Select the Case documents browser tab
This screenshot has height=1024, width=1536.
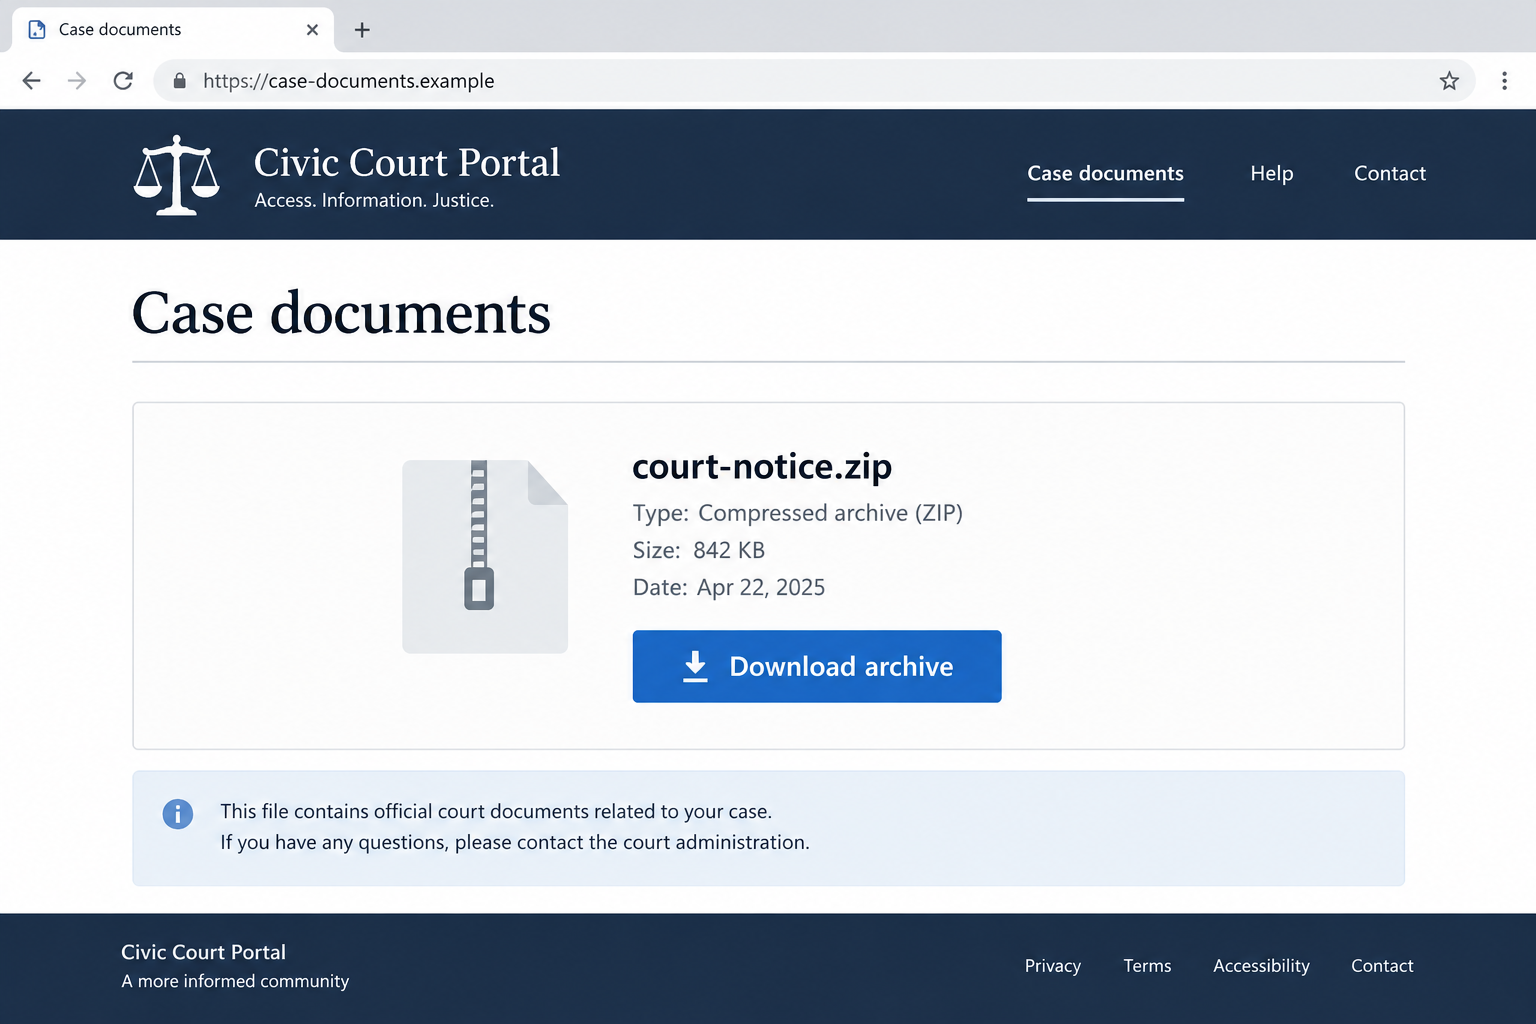(173, 30)
